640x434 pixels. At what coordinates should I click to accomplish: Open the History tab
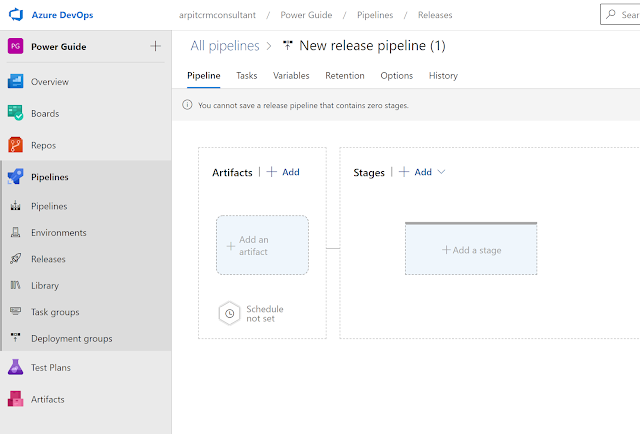pos(443,76)
